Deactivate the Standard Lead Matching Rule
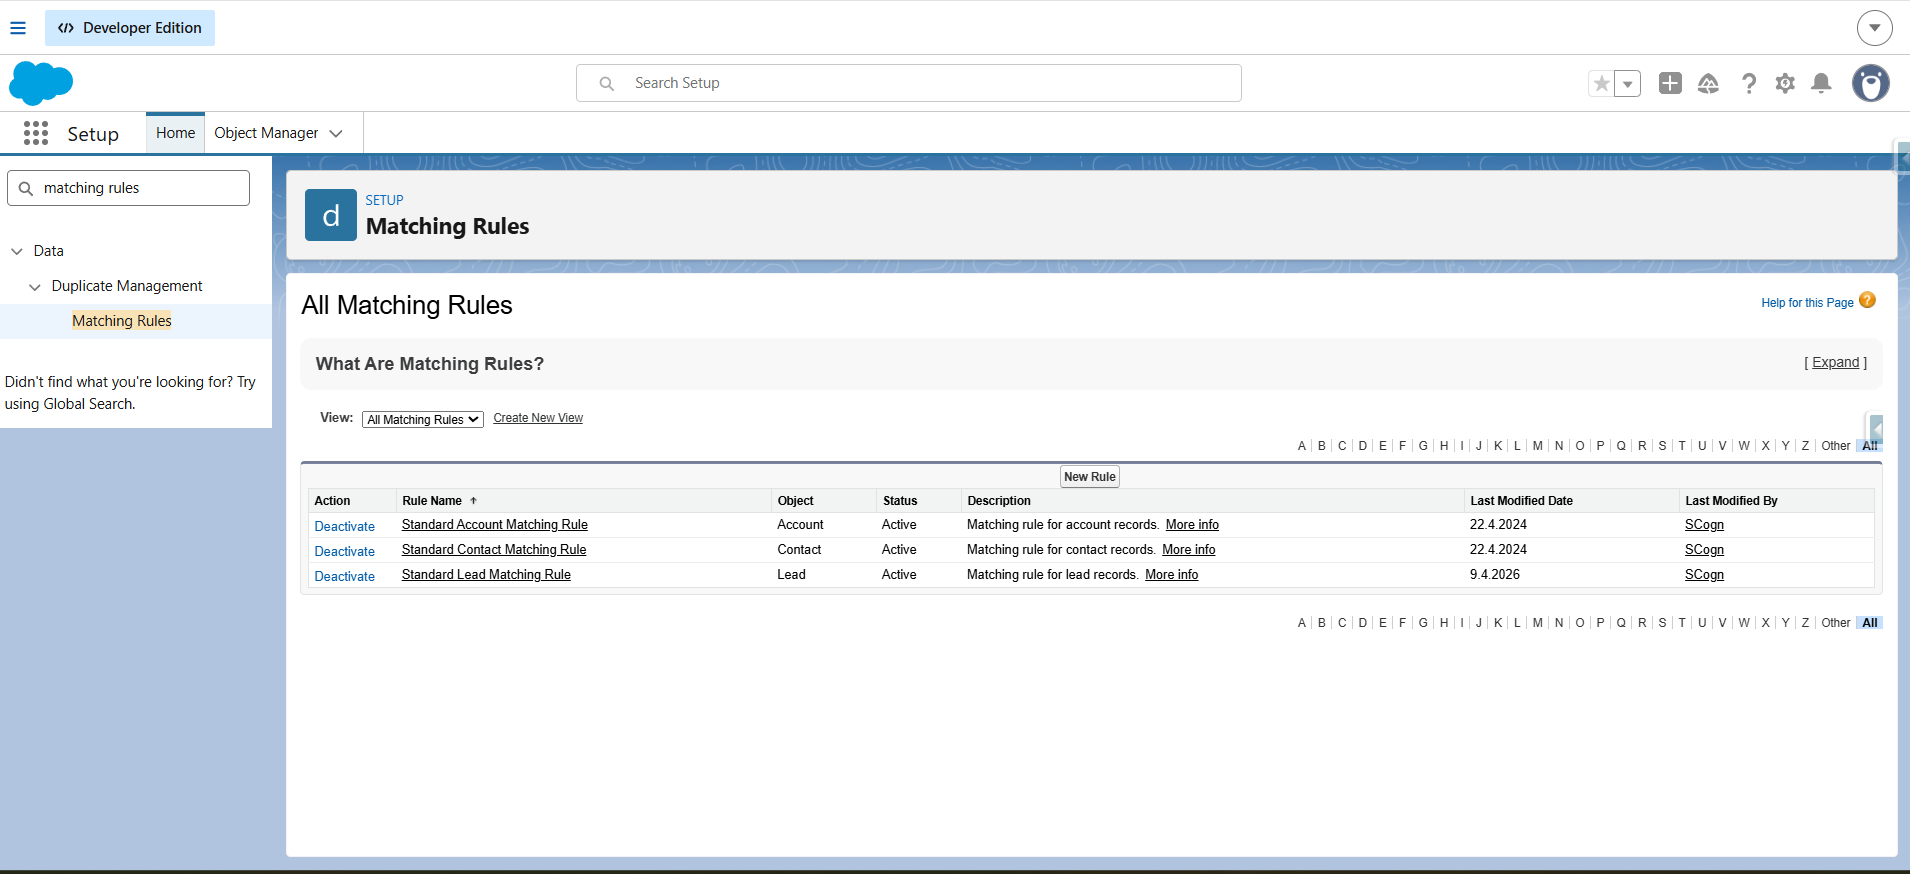This screenshot has width=1910, height=874. click(344, 576)
